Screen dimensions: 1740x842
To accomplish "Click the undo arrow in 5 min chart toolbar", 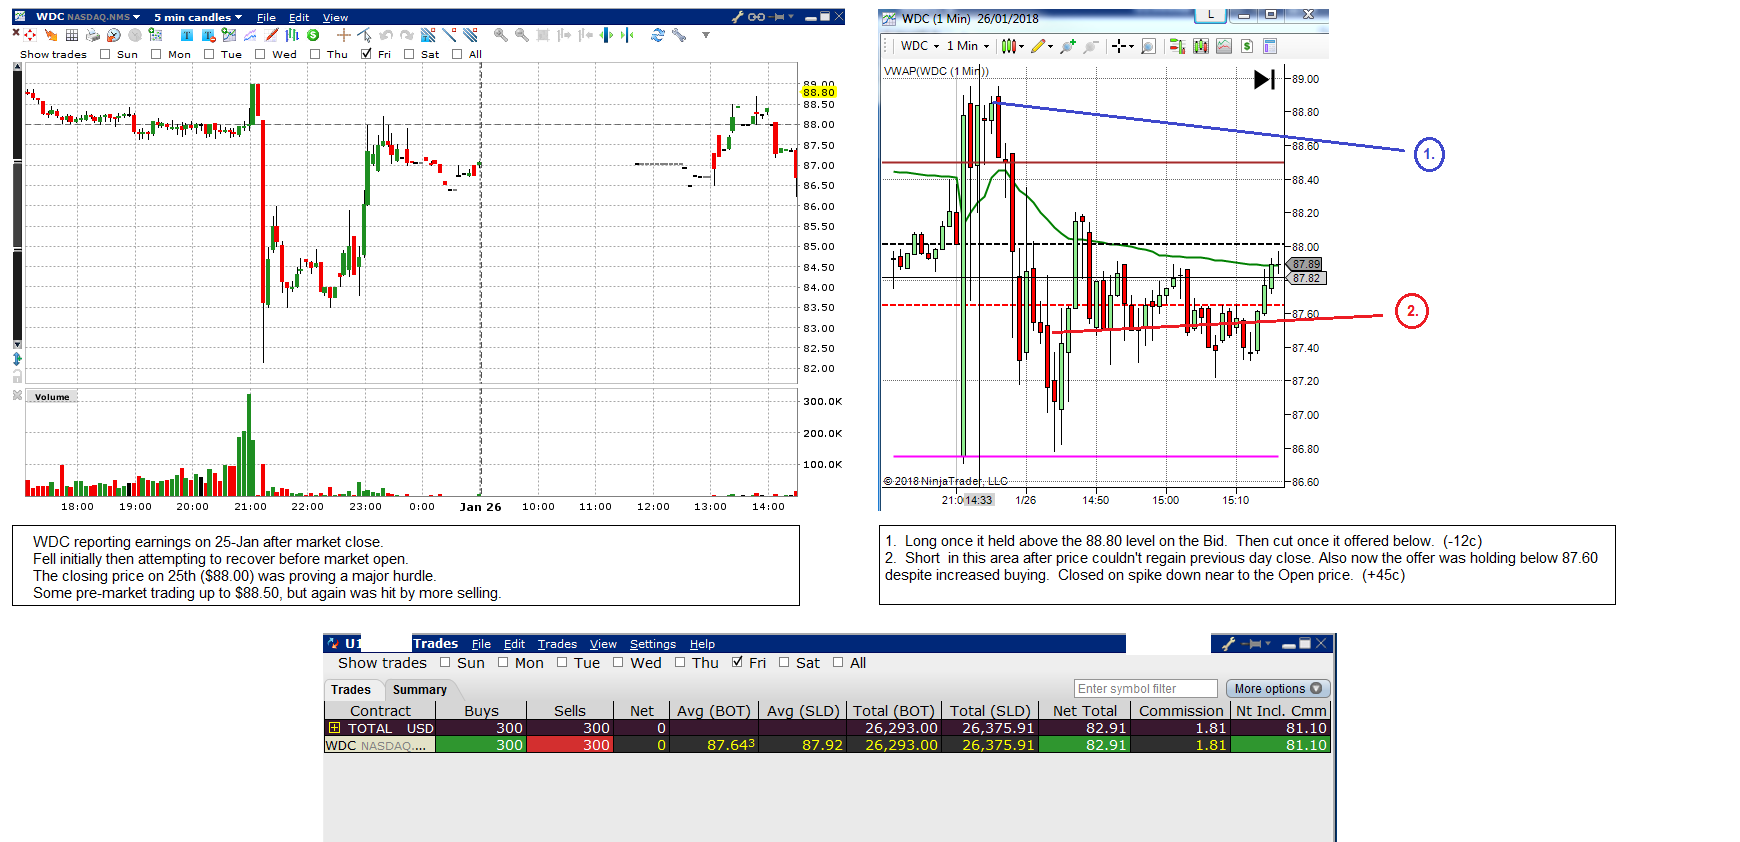I will 386,35.
